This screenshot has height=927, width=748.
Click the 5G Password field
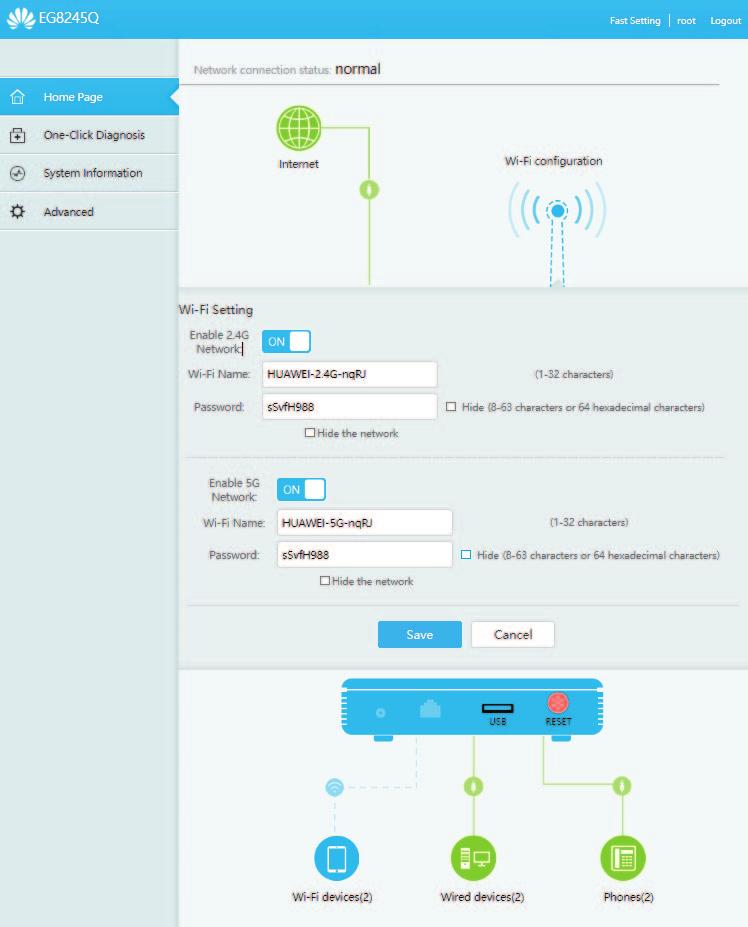pyautogui.click(x=365, y=555)
